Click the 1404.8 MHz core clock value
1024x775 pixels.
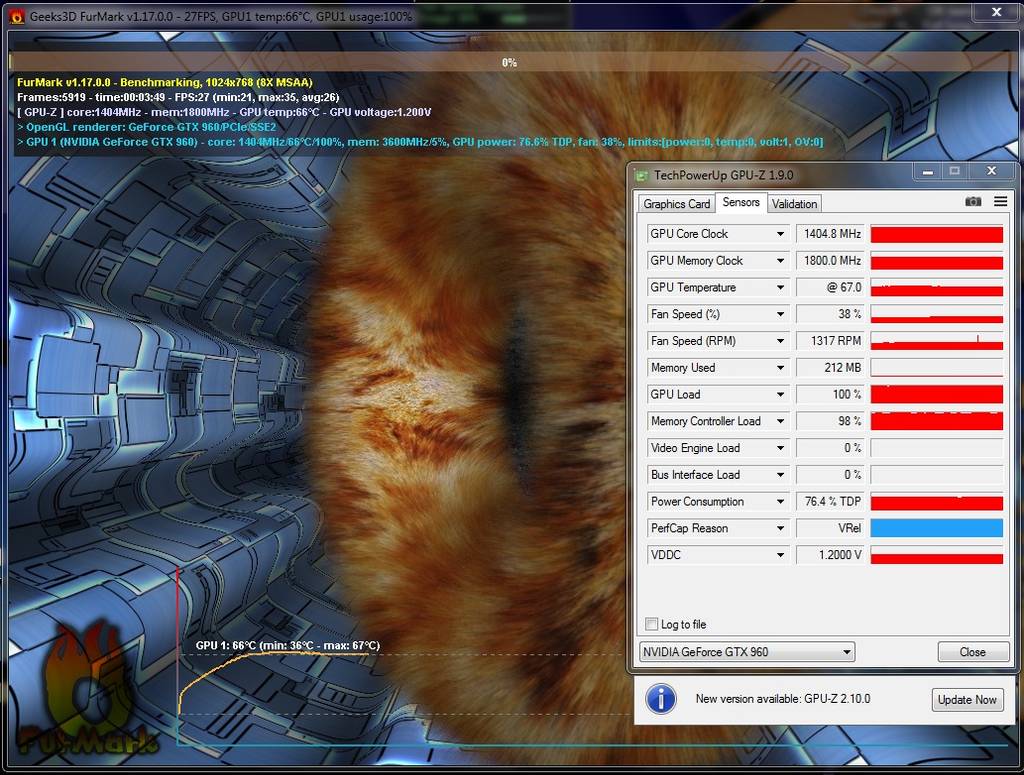830,234
